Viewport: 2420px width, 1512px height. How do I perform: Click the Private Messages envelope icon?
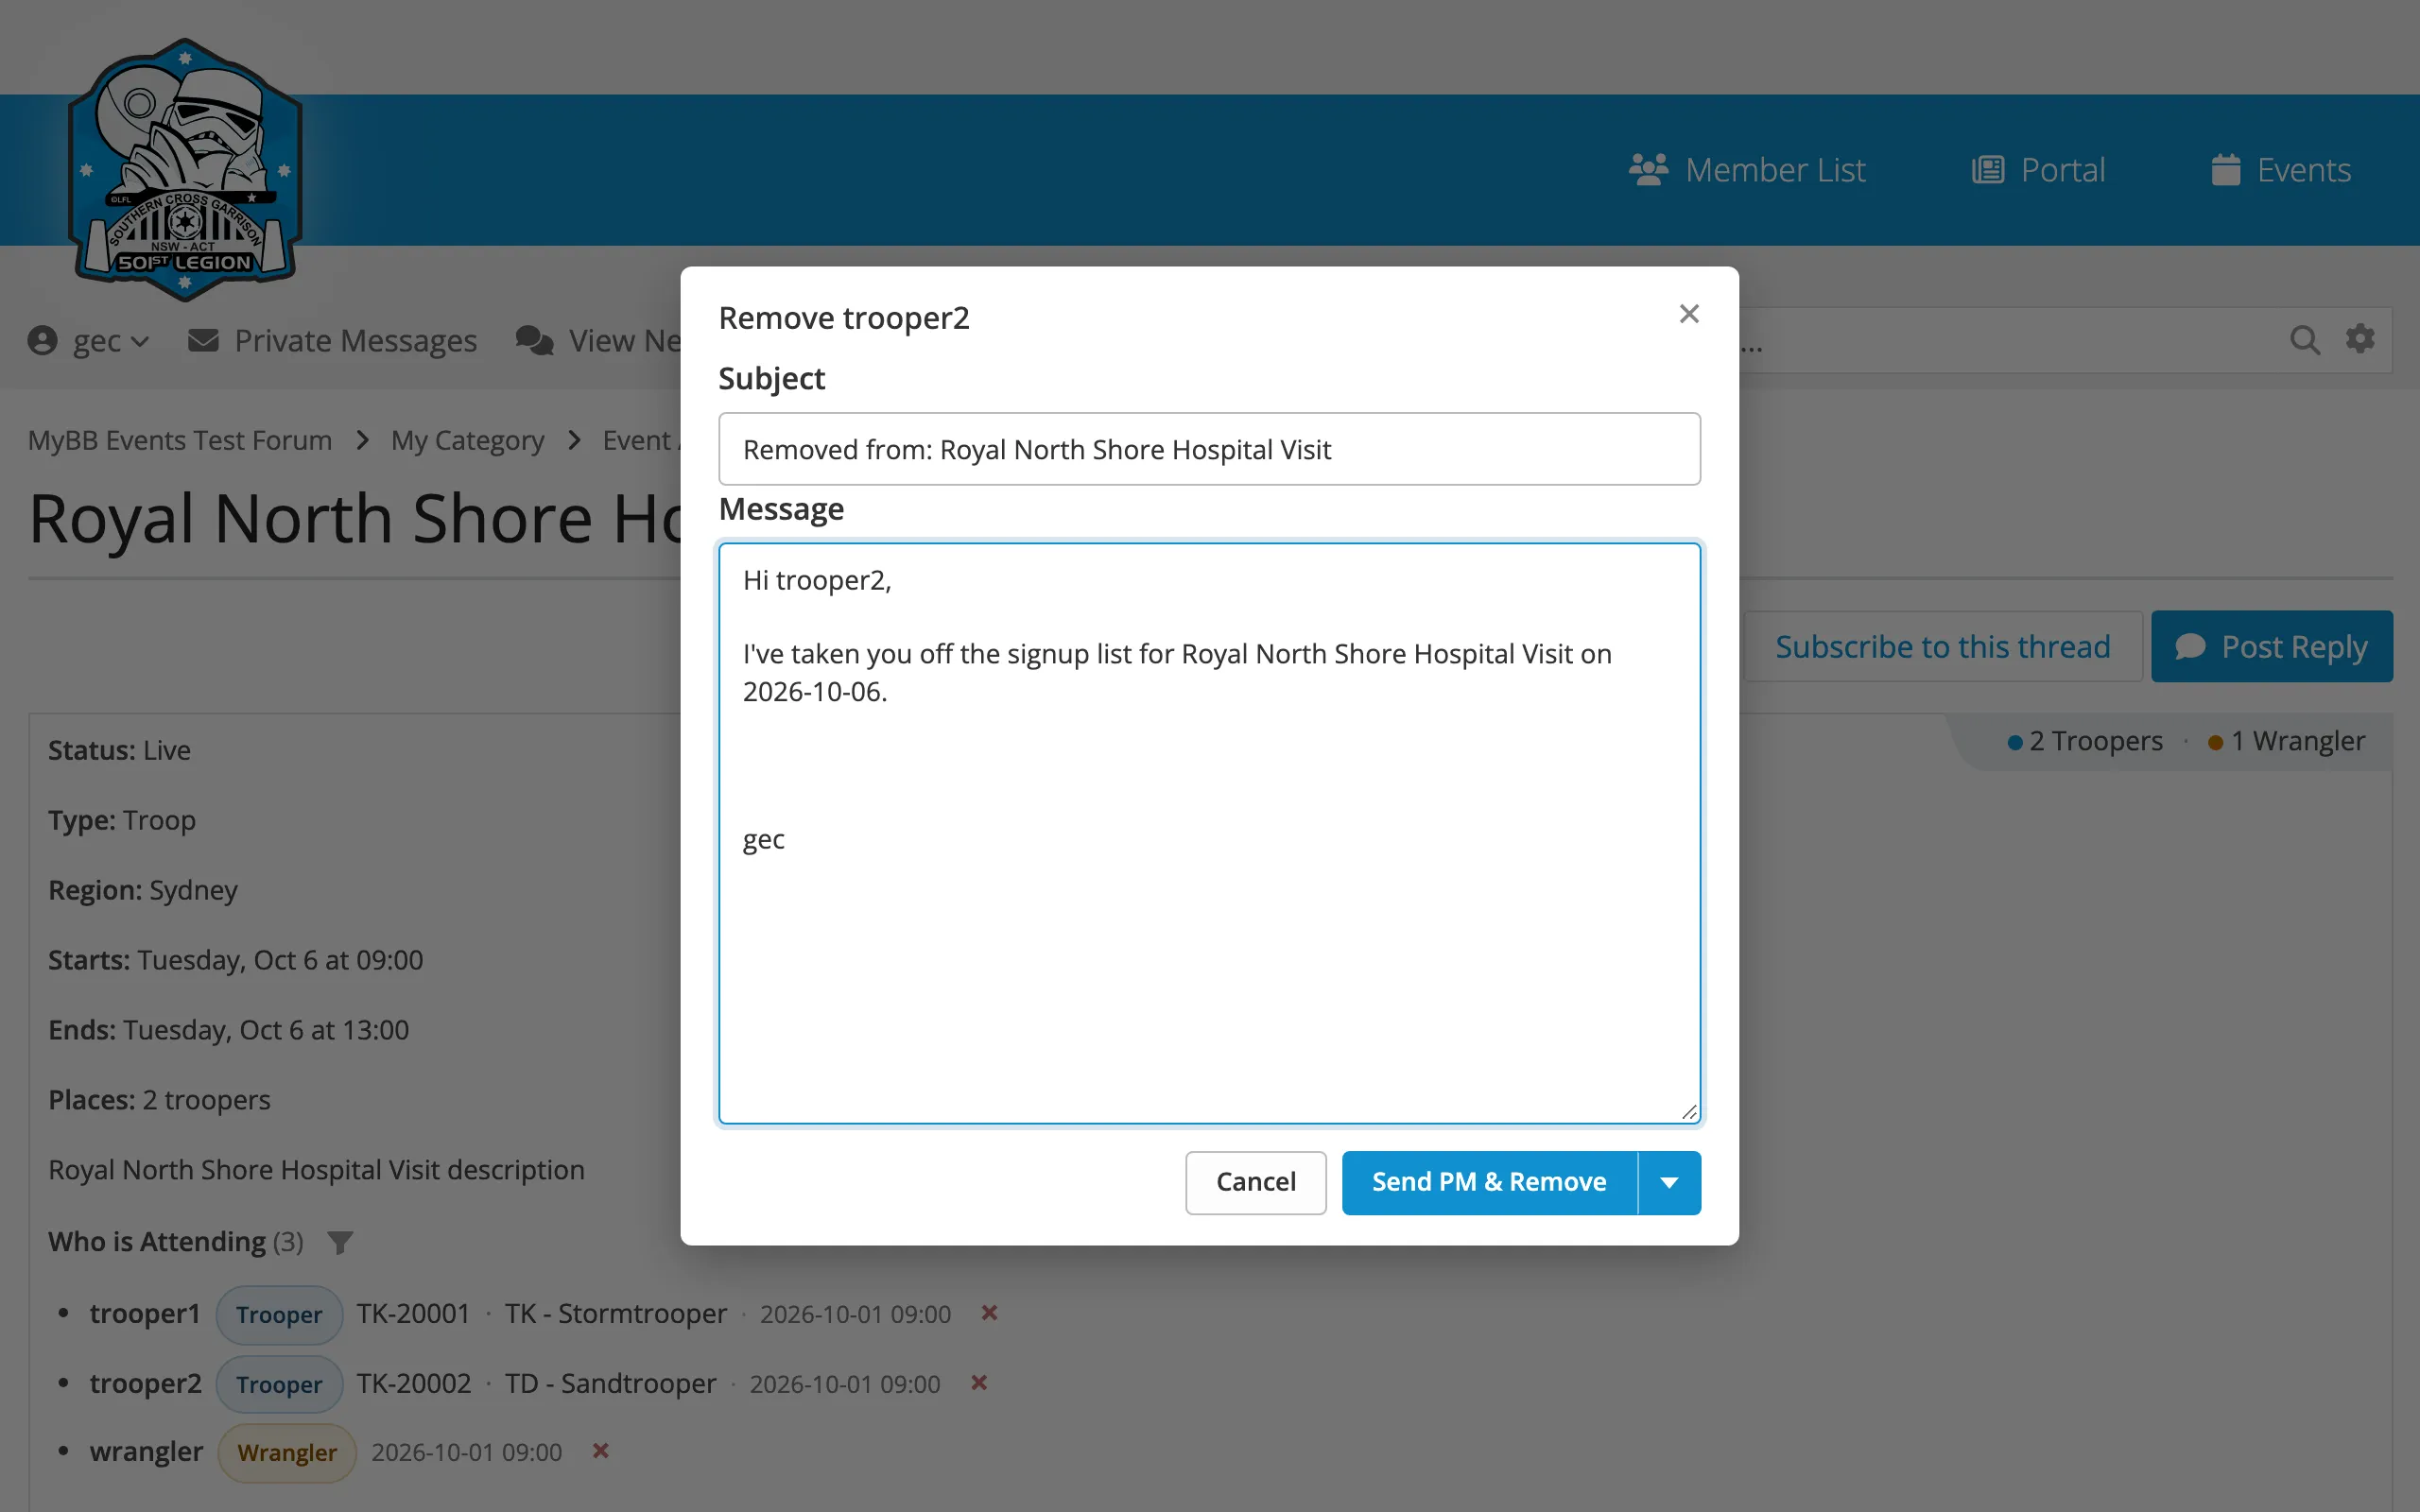[x=203, y=341]
